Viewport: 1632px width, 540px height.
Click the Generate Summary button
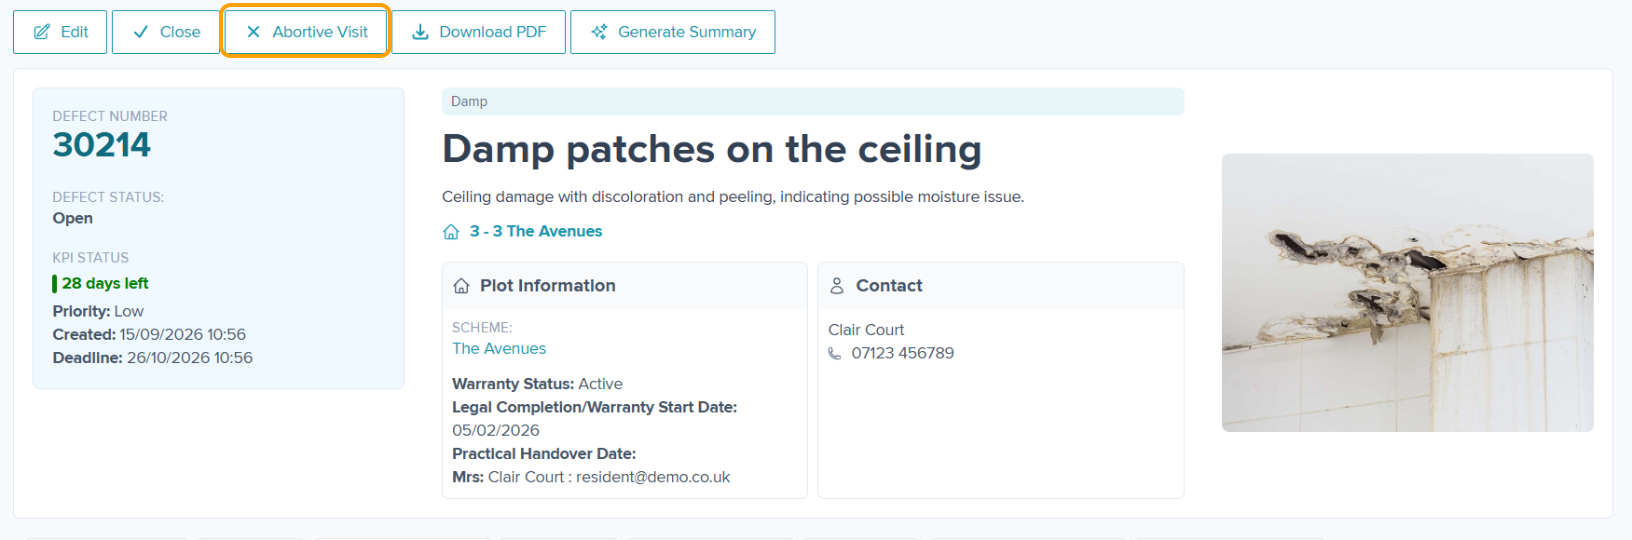click(673, 32)
